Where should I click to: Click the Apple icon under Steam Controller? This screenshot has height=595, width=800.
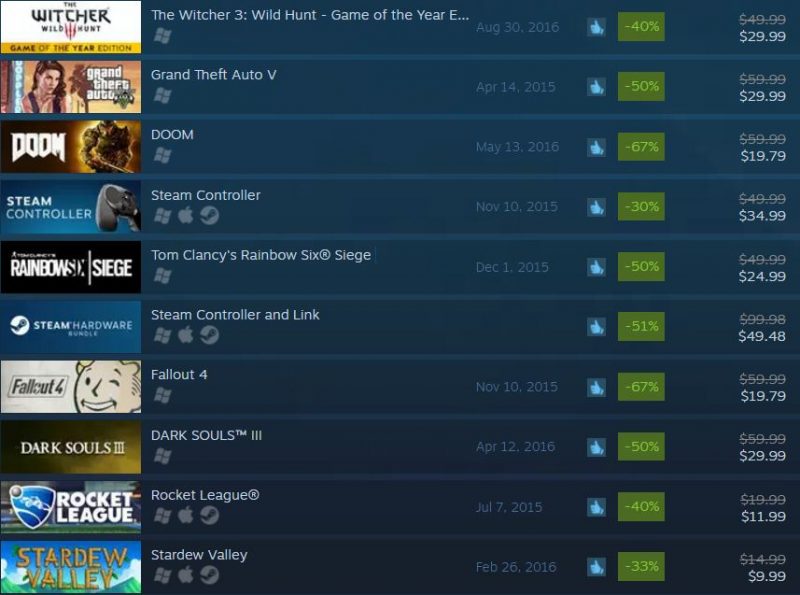186,215
